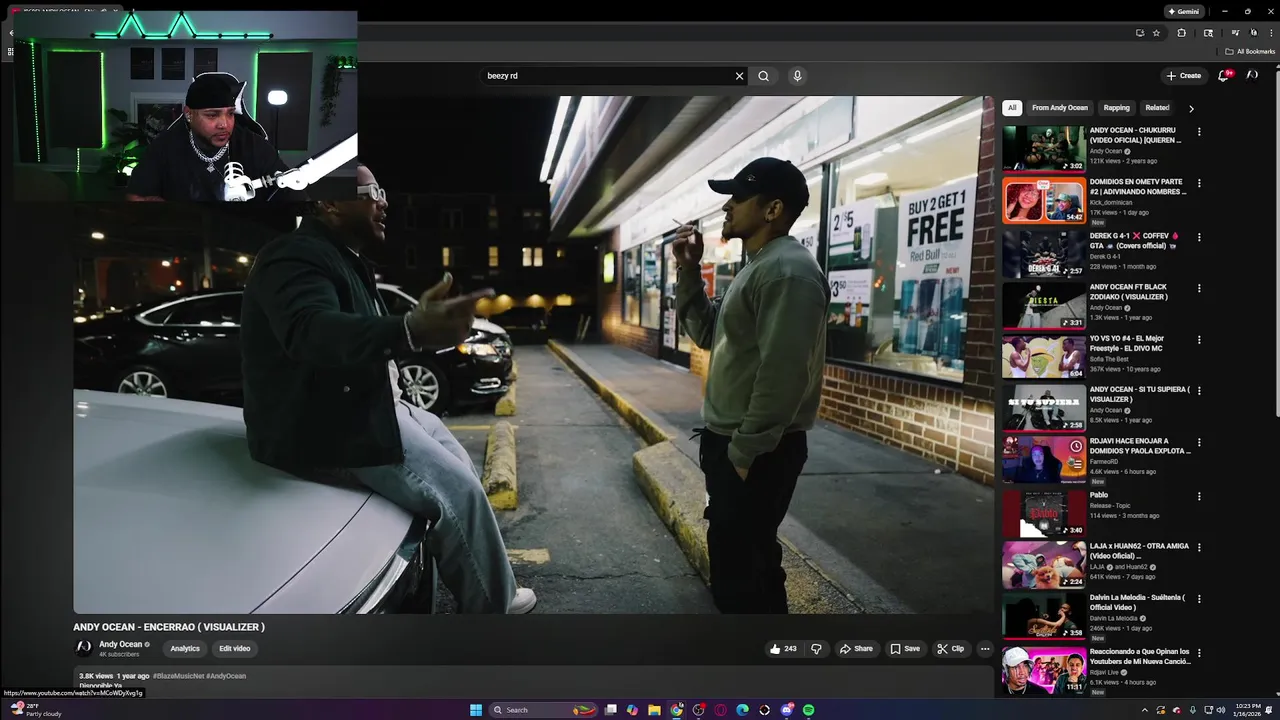Screen dimensions: 1280x720
Task: Click the Edit video button
Action: 235,649
